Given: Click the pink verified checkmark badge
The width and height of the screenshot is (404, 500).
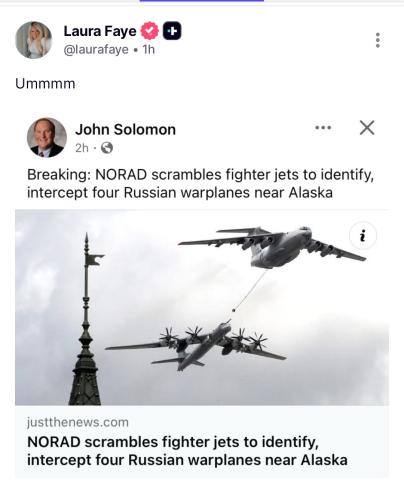Looking at the screenshot, I should (150, 31).
